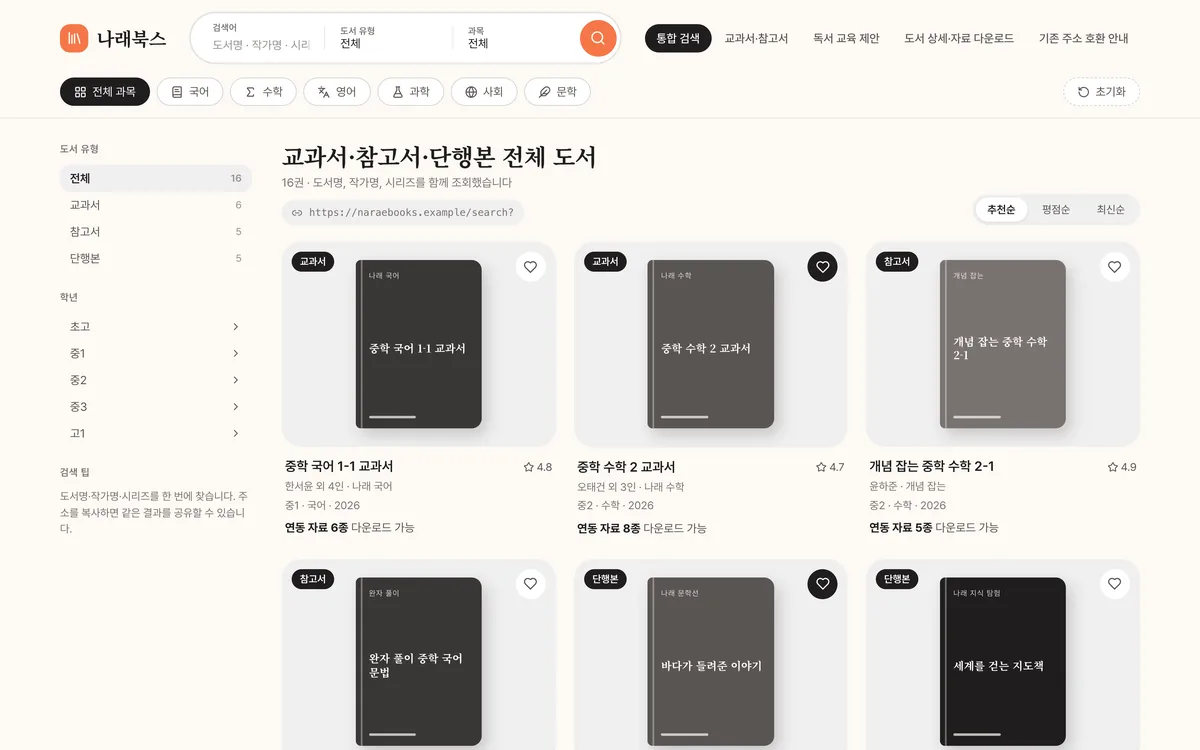The width and height of the screenshot is (1200, 750).
Task: Open the 독서 교육 제안 nav item
Action: pos(846,38)
